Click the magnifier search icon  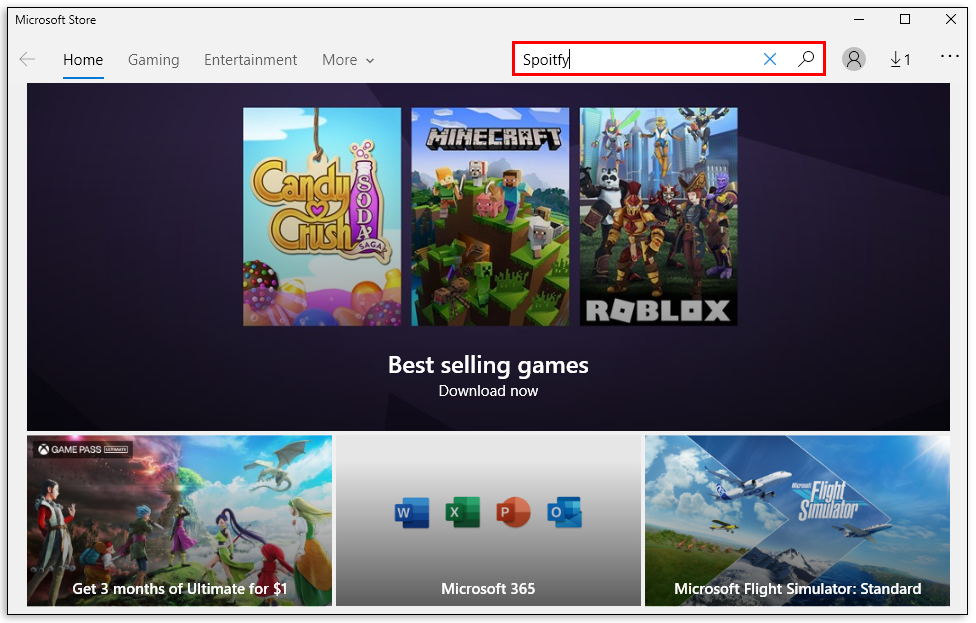806,59
